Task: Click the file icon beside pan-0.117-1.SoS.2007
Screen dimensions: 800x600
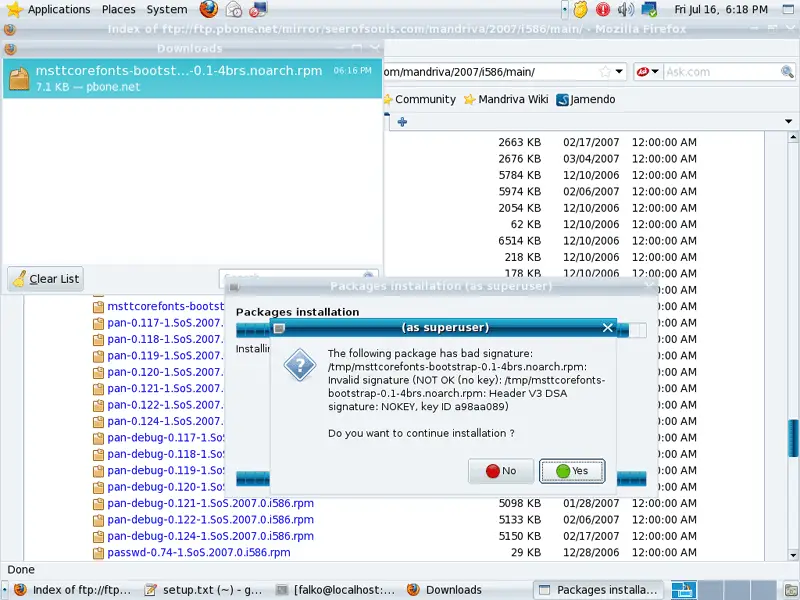Action: tap(98, 323)
